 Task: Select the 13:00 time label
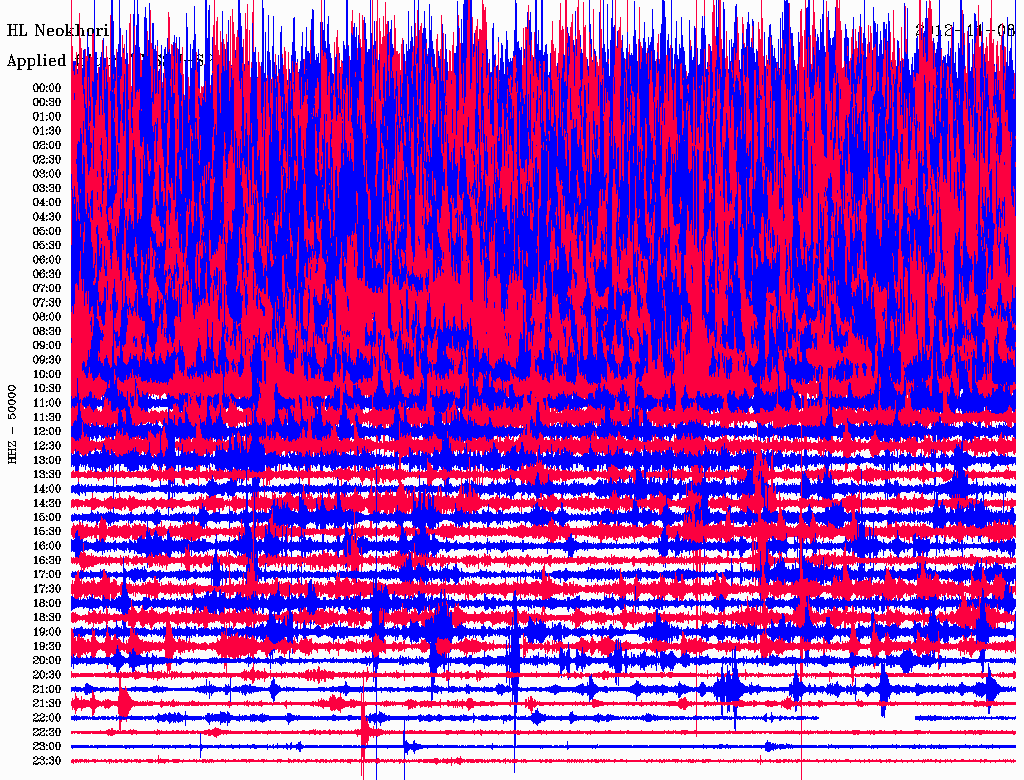click(x=47, y=460)
